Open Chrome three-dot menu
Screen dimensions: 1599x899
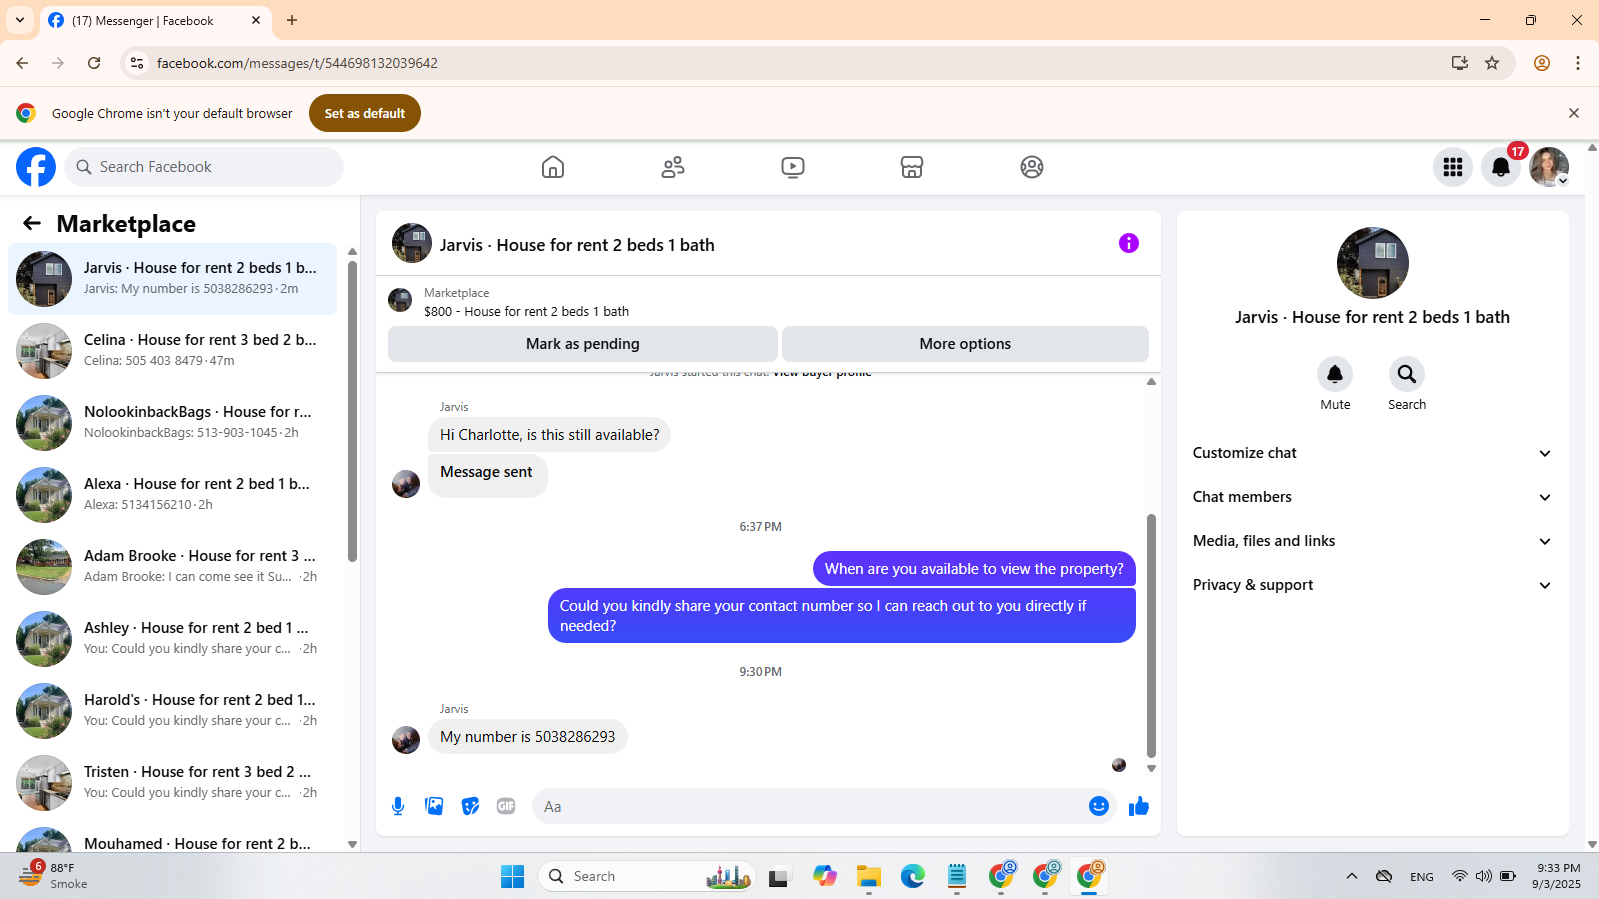(x=1578, y=63)
